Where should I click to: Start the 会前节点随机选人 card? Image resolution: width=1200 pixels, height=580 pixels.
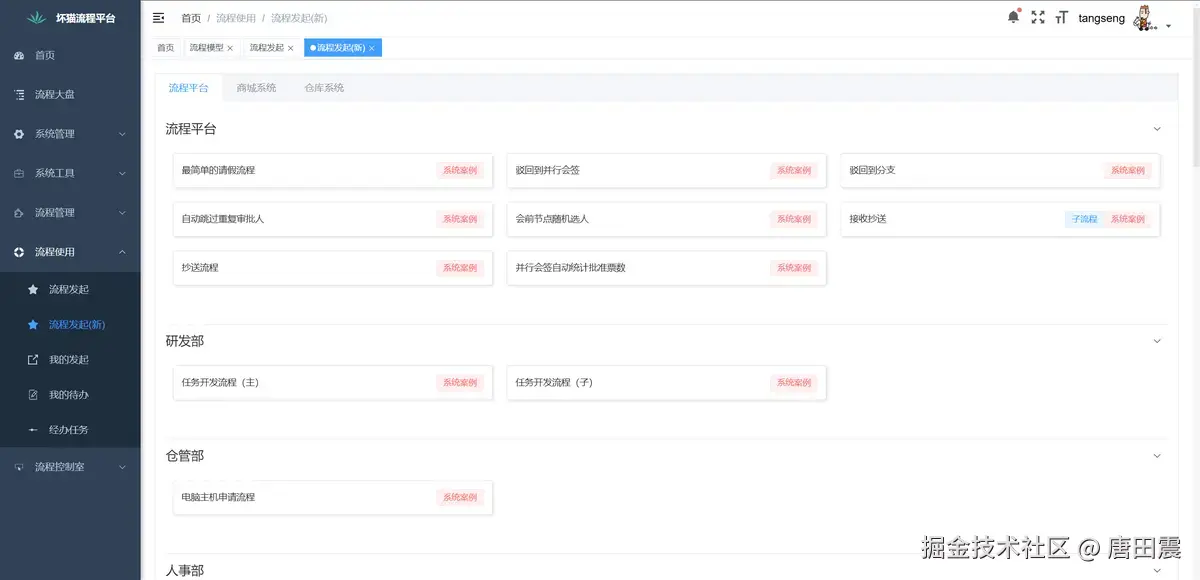click(667, 219)
